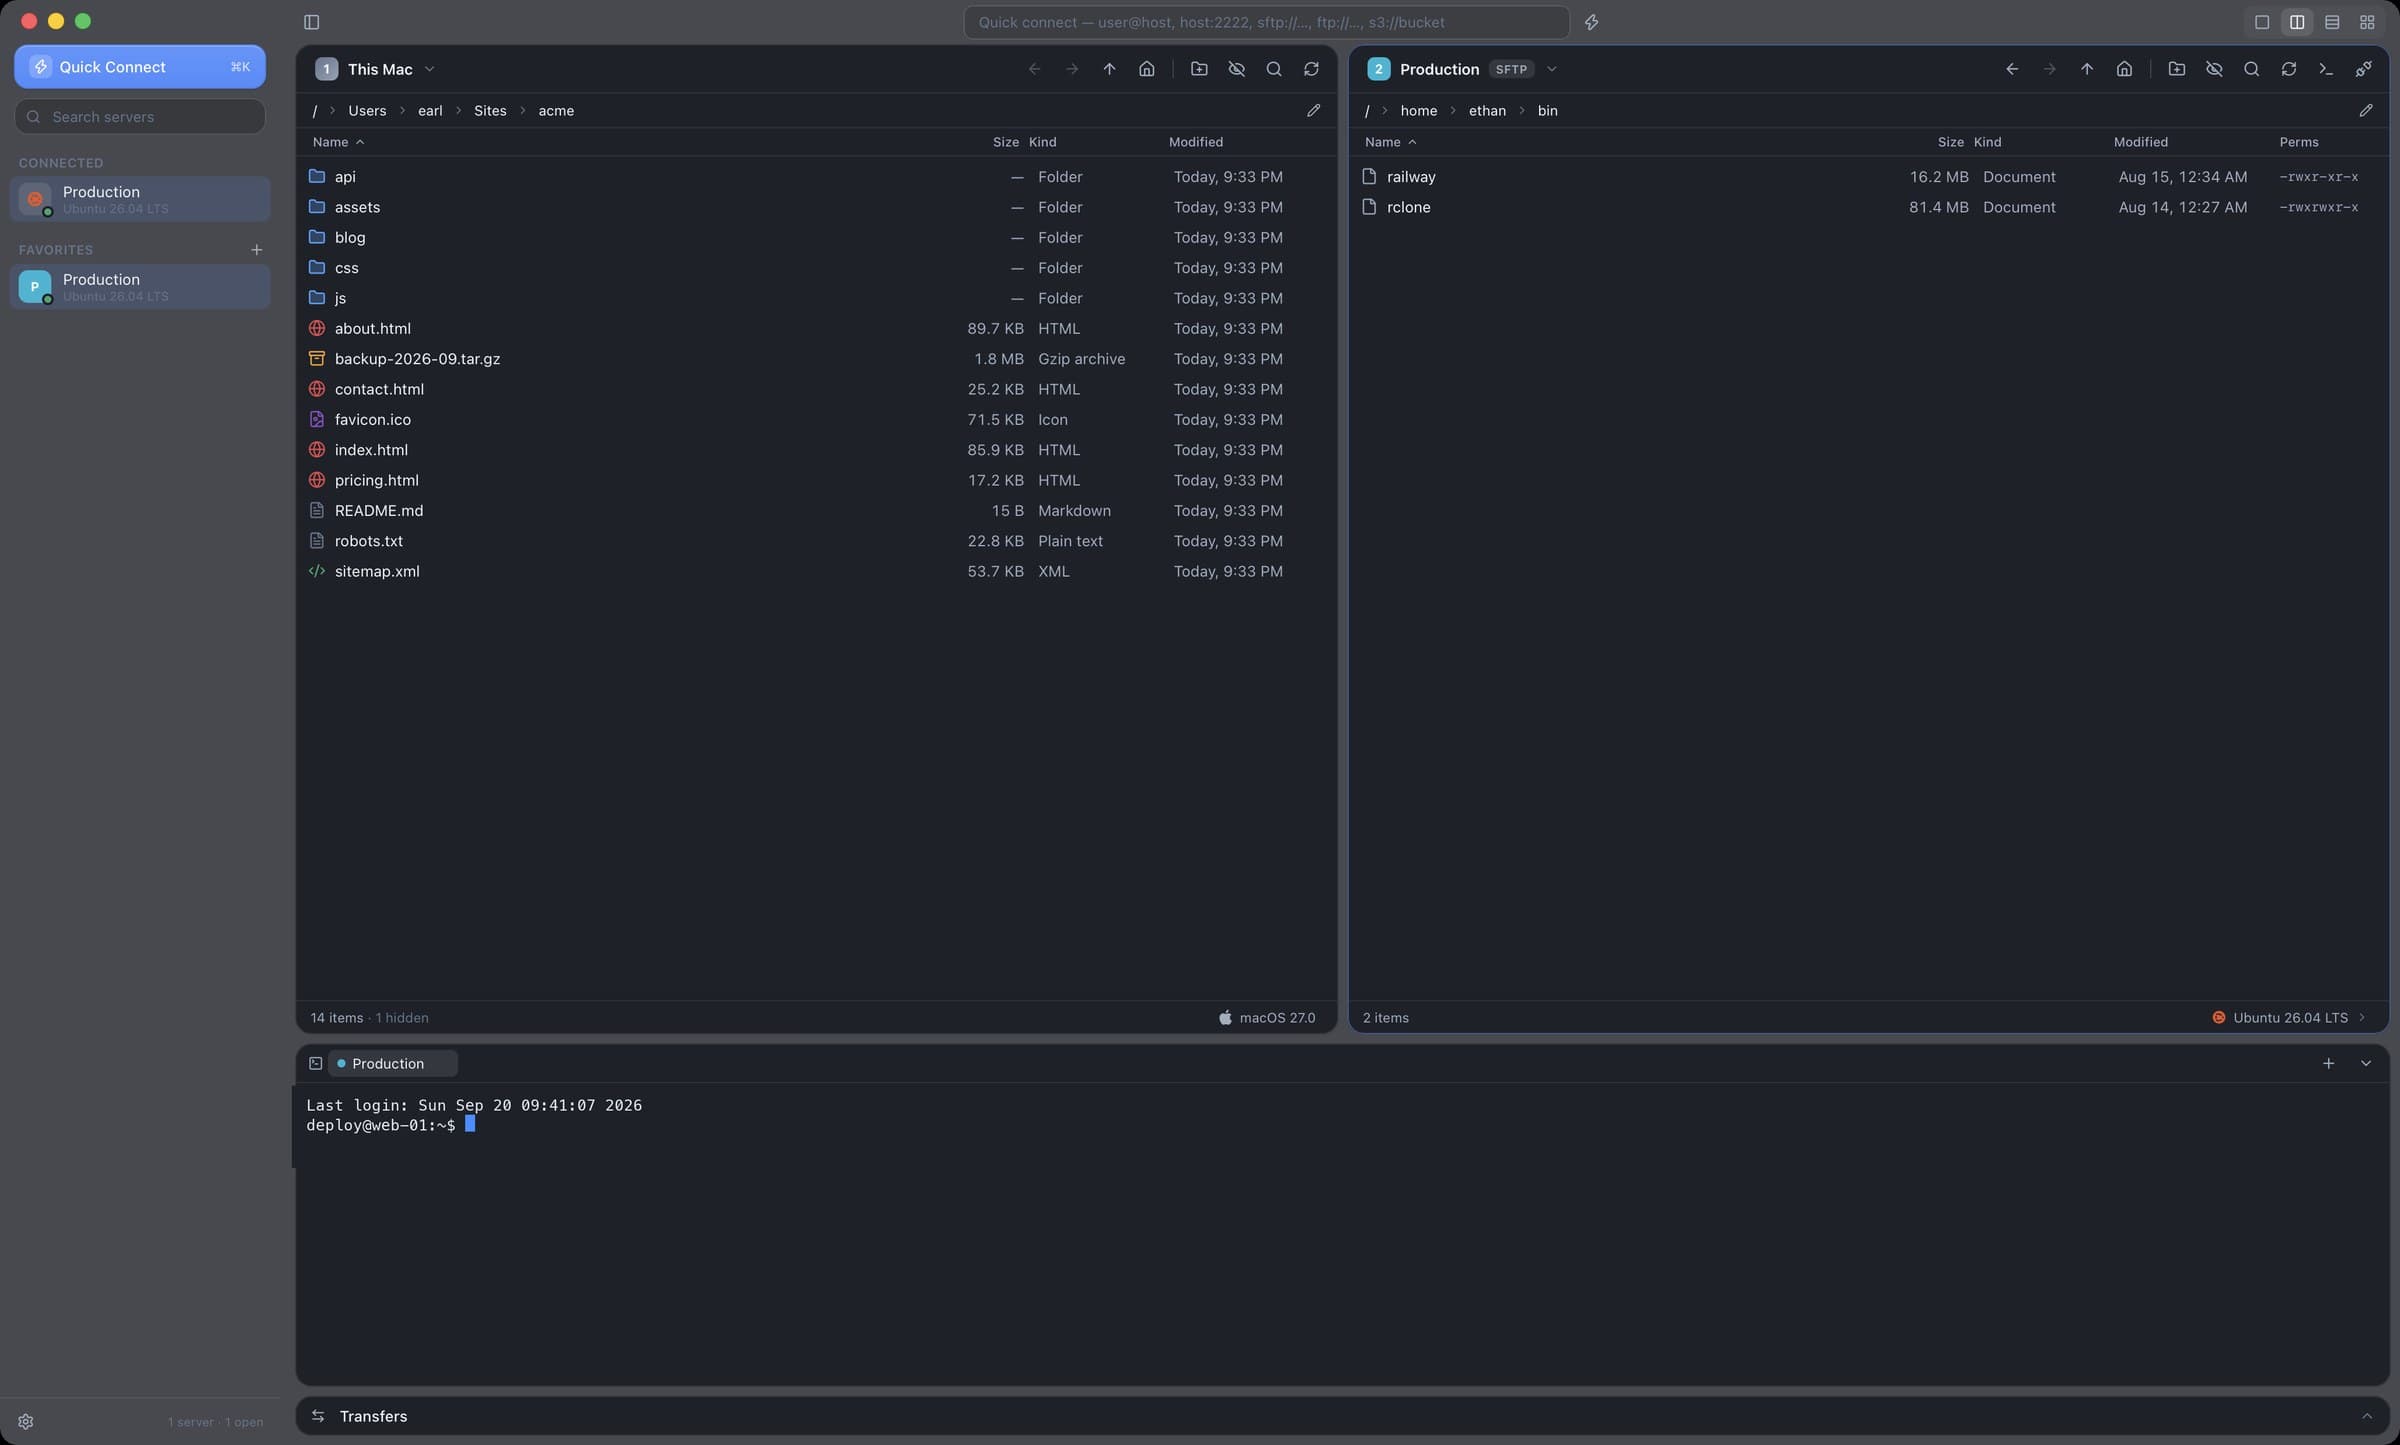The width and height of the screenshot is (2400, 1445).
Task: Click the lightning connect icon beside address bar
Action: (1591, 22)
